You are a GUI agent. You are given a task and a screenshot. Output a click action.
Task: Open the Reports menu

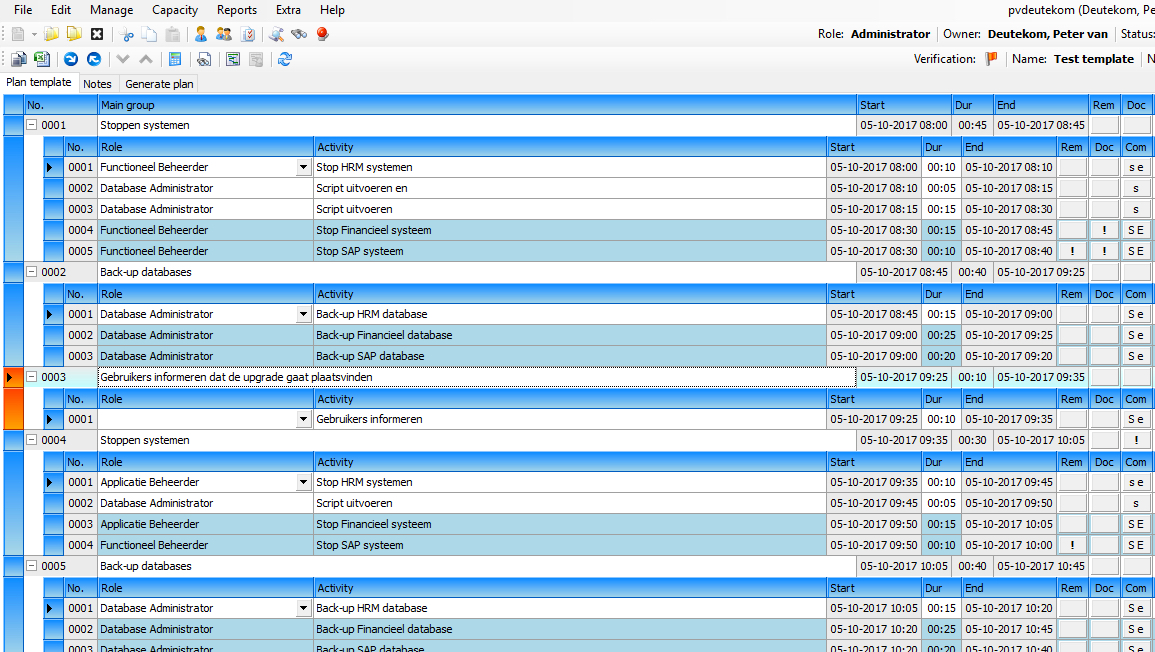point(236,10)
